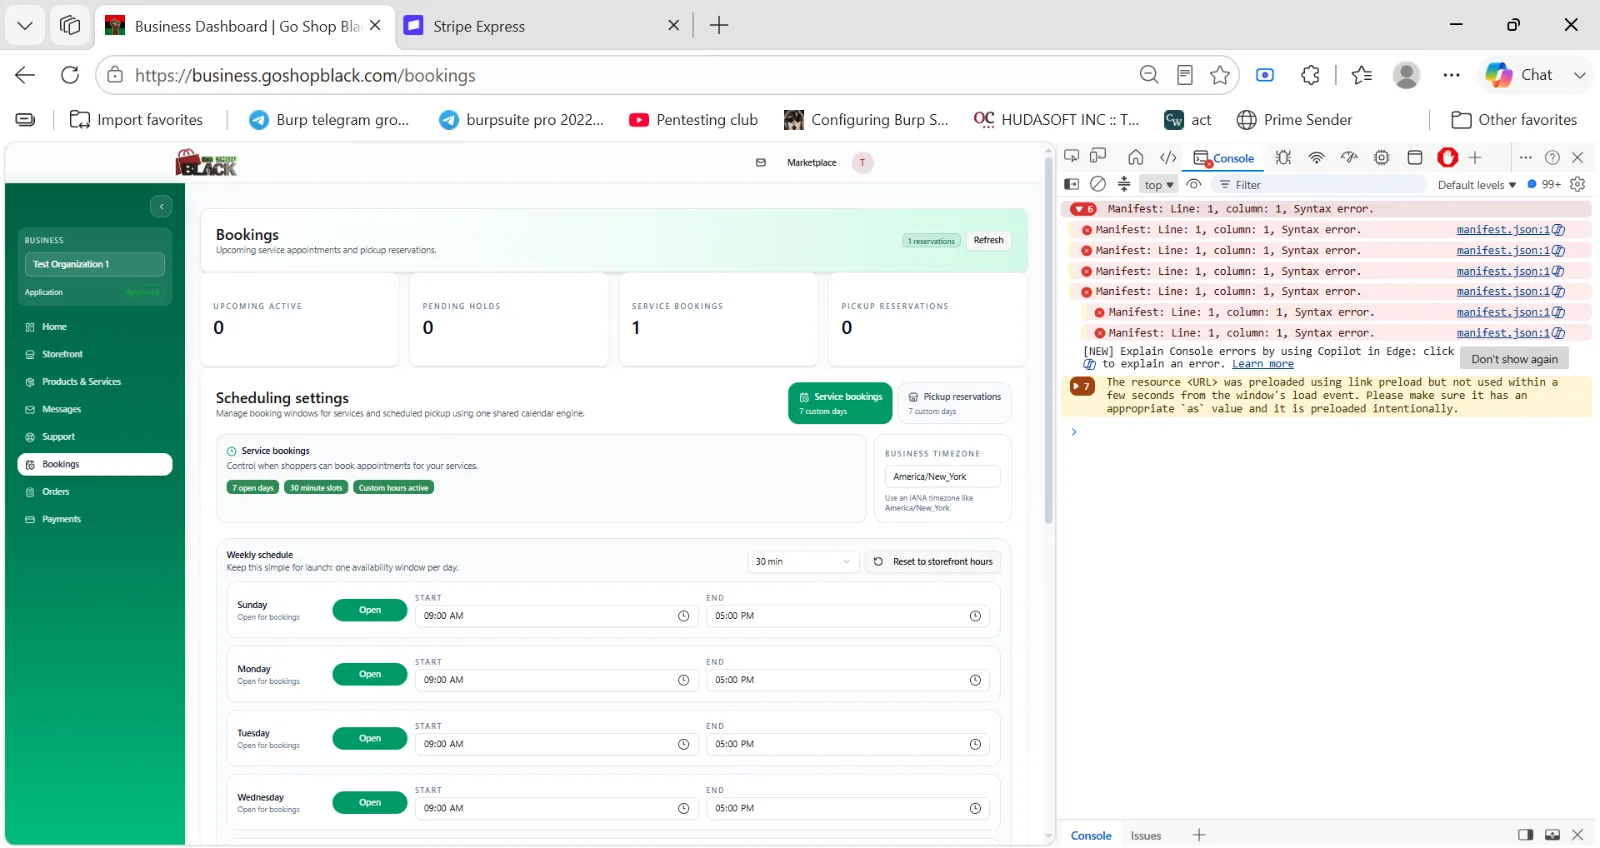
Task: Open the DevTools inspect element tool
Action: 1072,156
